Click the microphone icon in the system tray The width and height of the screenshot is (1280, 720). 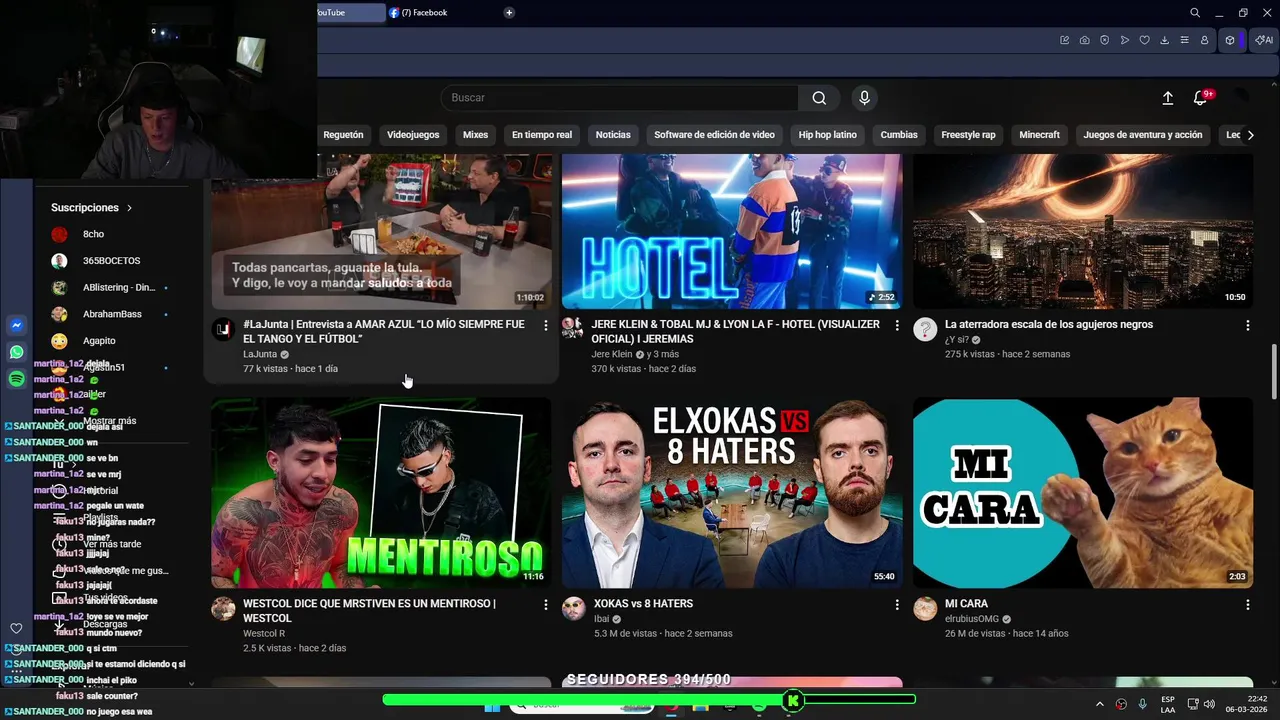[x=1142, y=704]
